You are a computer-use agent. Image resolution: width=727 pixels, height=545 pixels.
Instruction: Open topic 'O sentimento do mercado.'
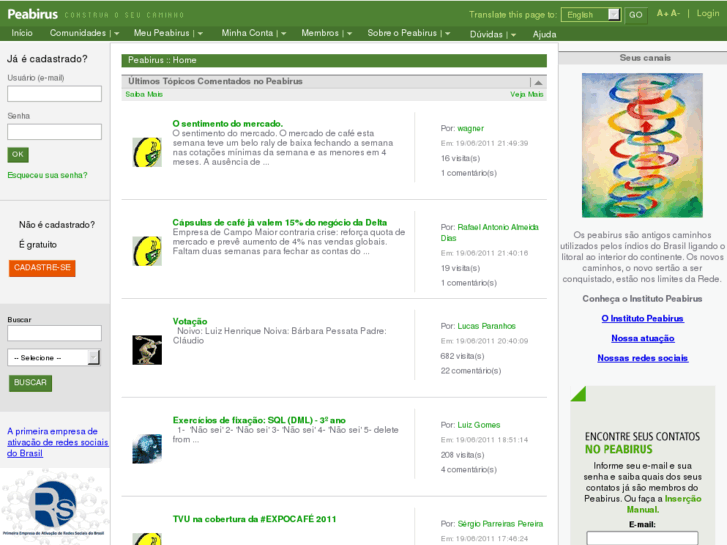(x=228, y=123)
